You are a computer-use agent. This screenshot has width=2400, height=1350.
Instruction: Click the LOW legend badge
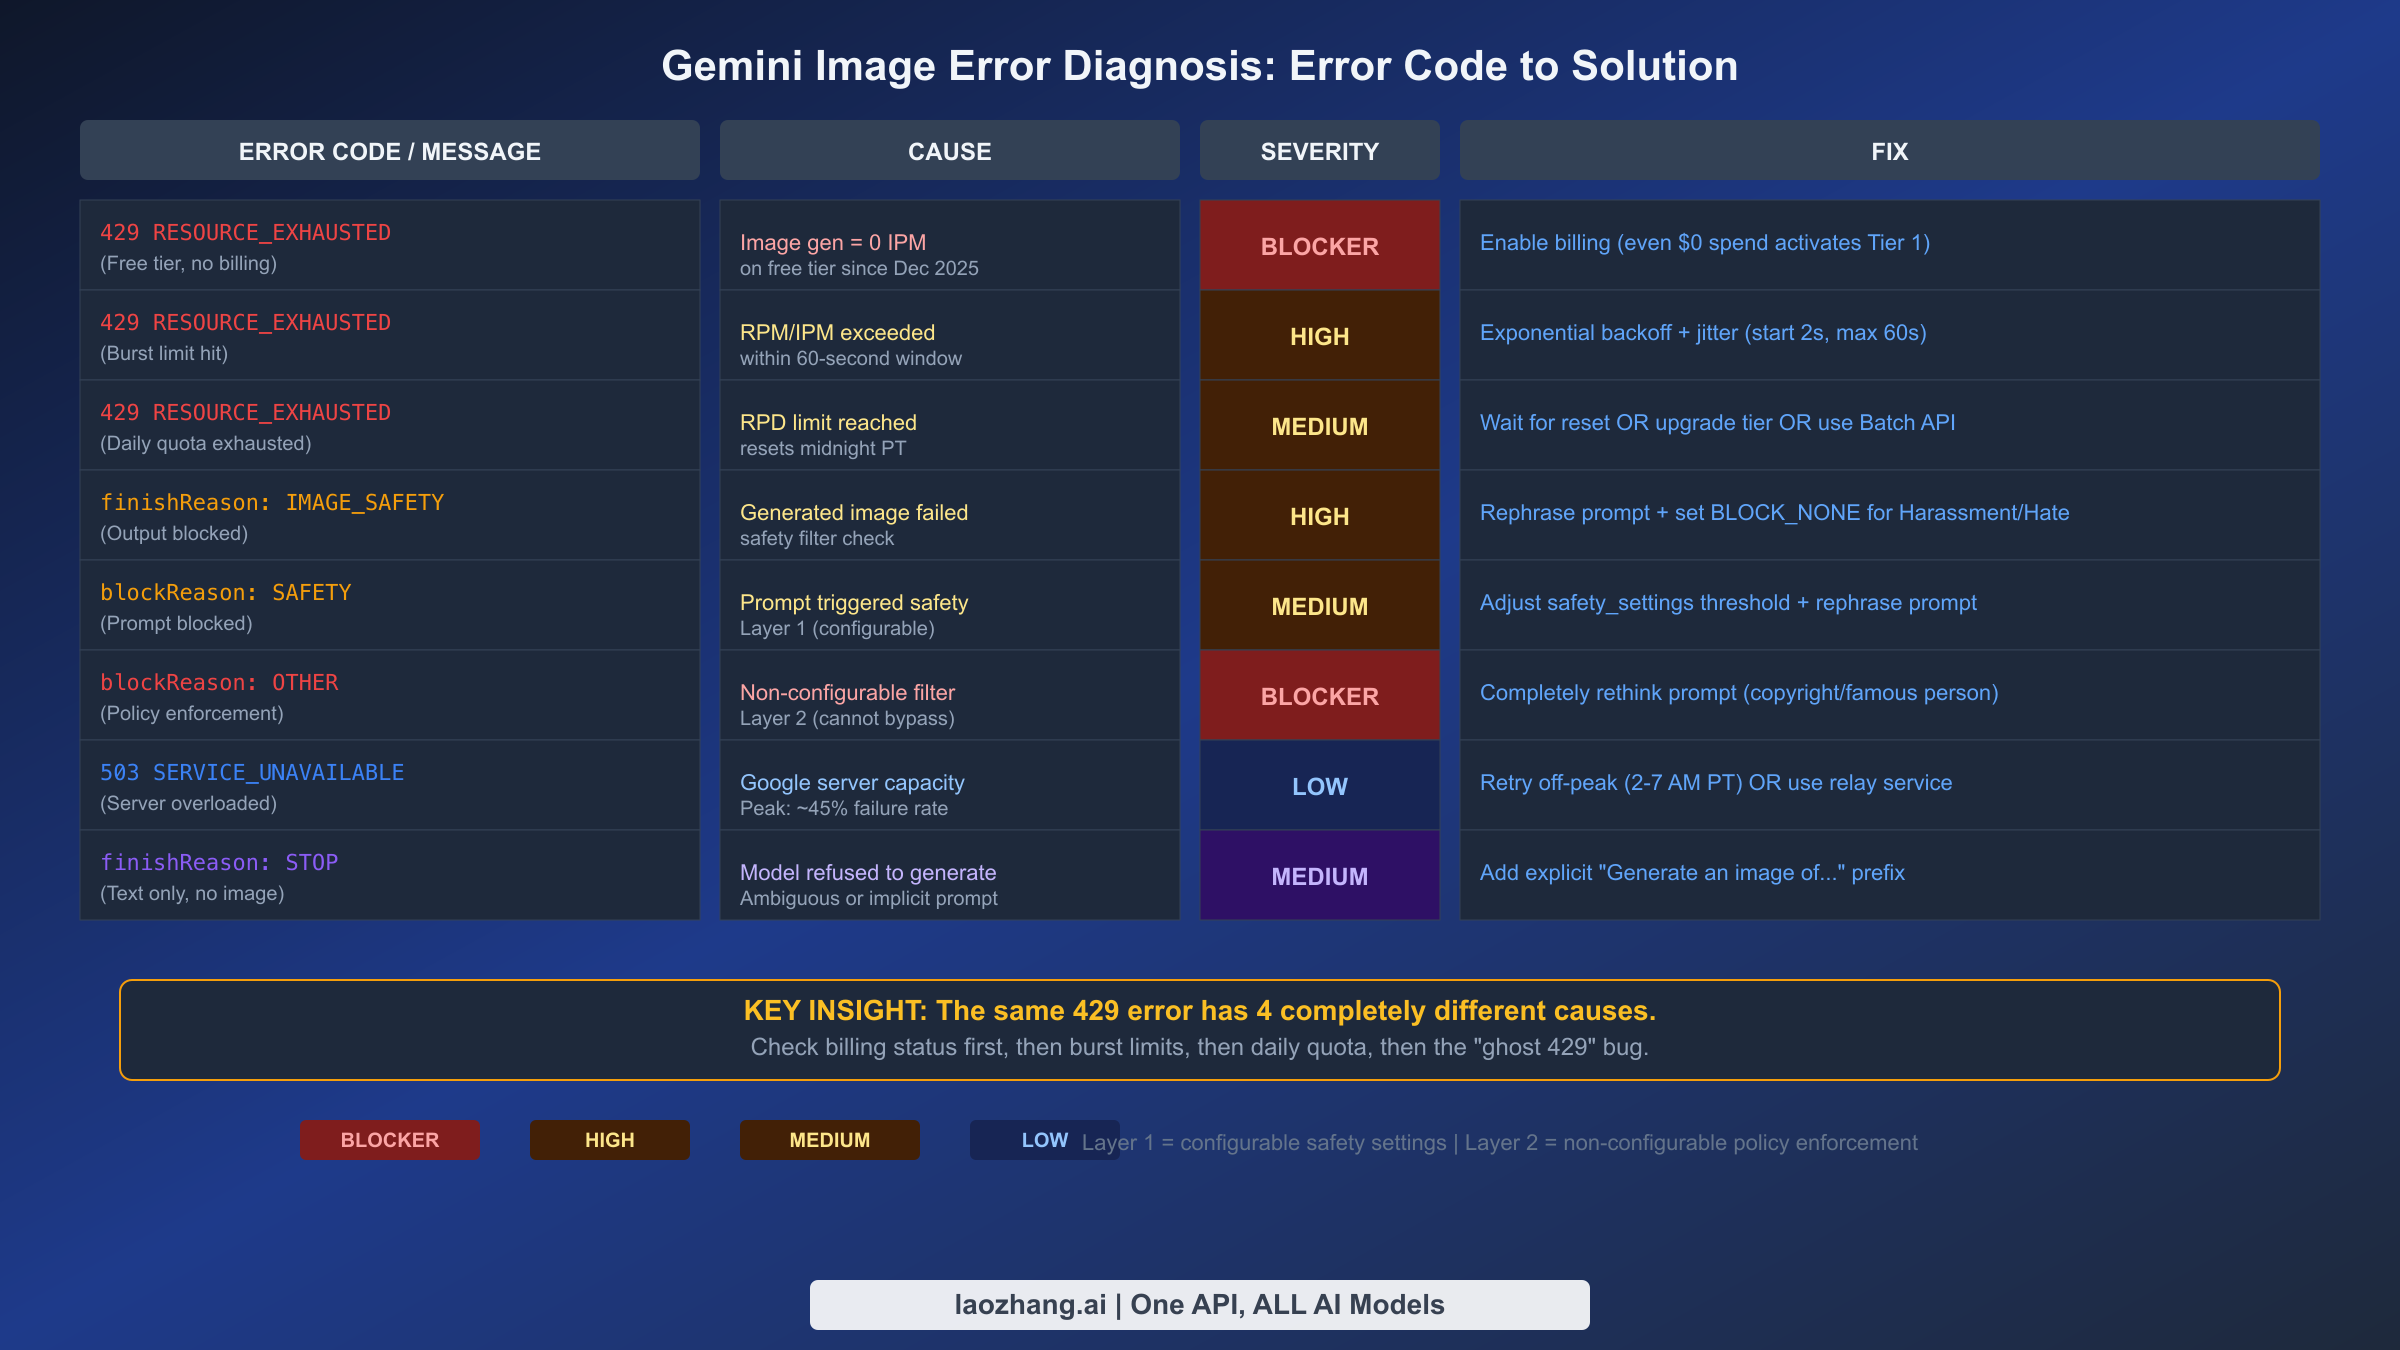1044,1139
